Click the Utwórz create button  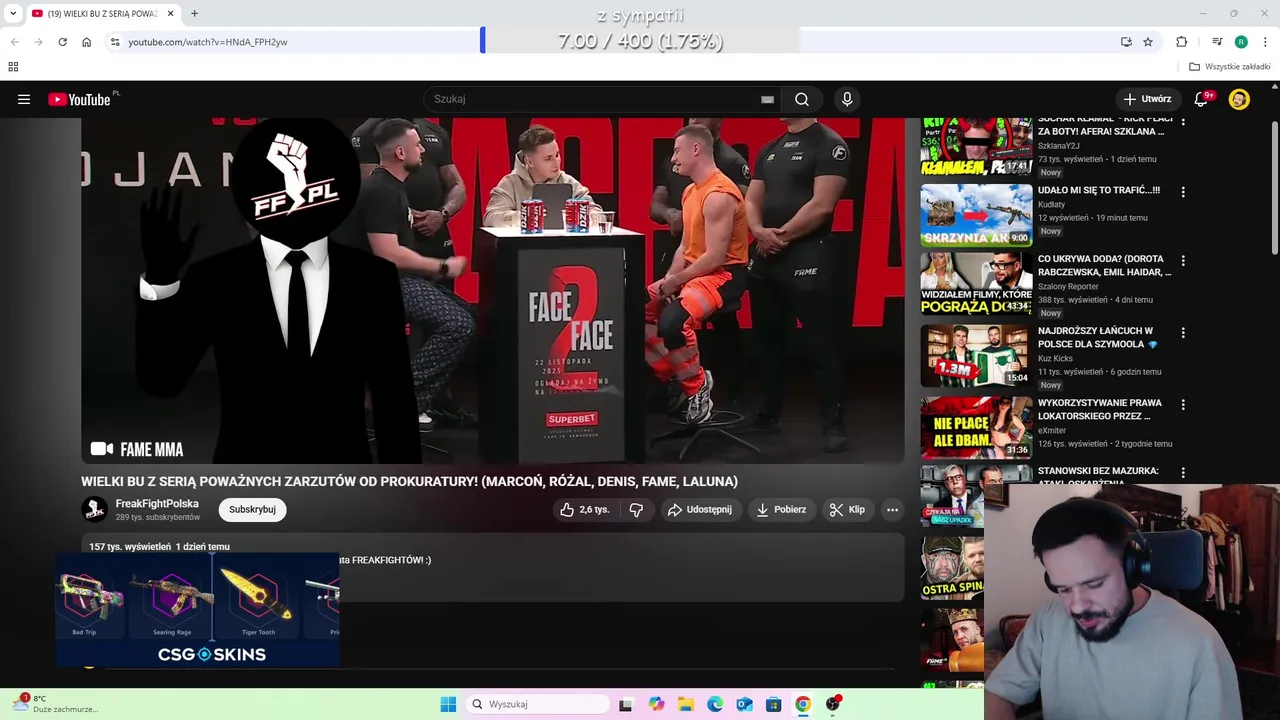click(x=1147, y=99)
